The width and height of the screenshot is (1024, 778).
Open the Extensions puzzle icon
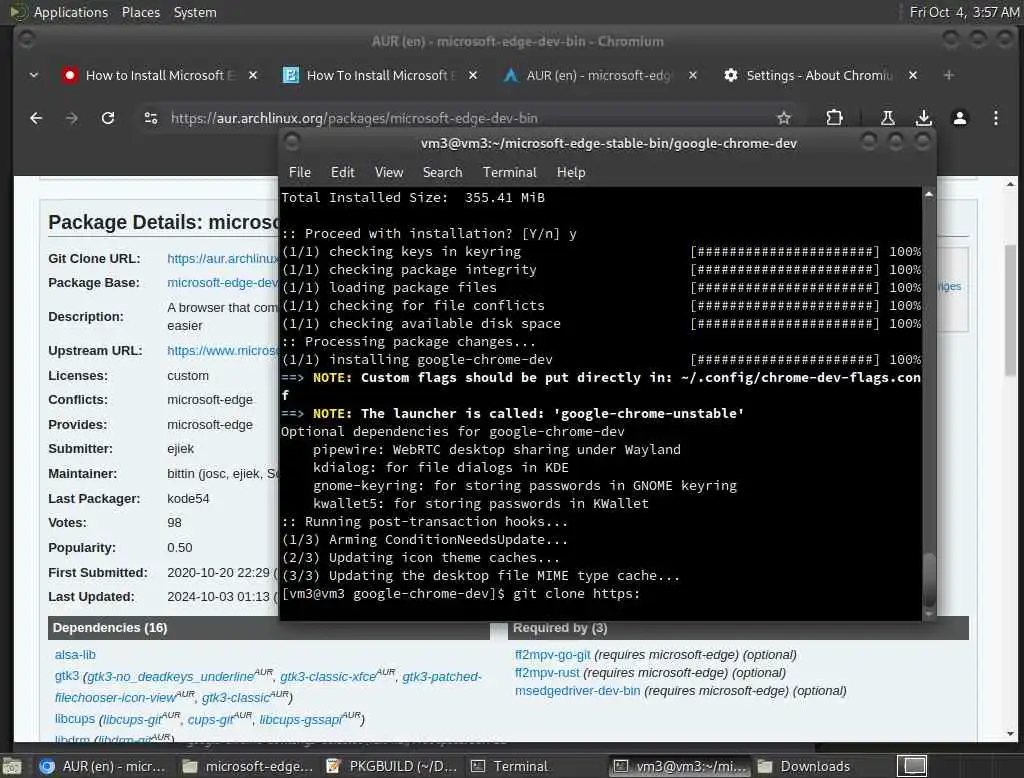pyautogui.click(x=834, y=118)
